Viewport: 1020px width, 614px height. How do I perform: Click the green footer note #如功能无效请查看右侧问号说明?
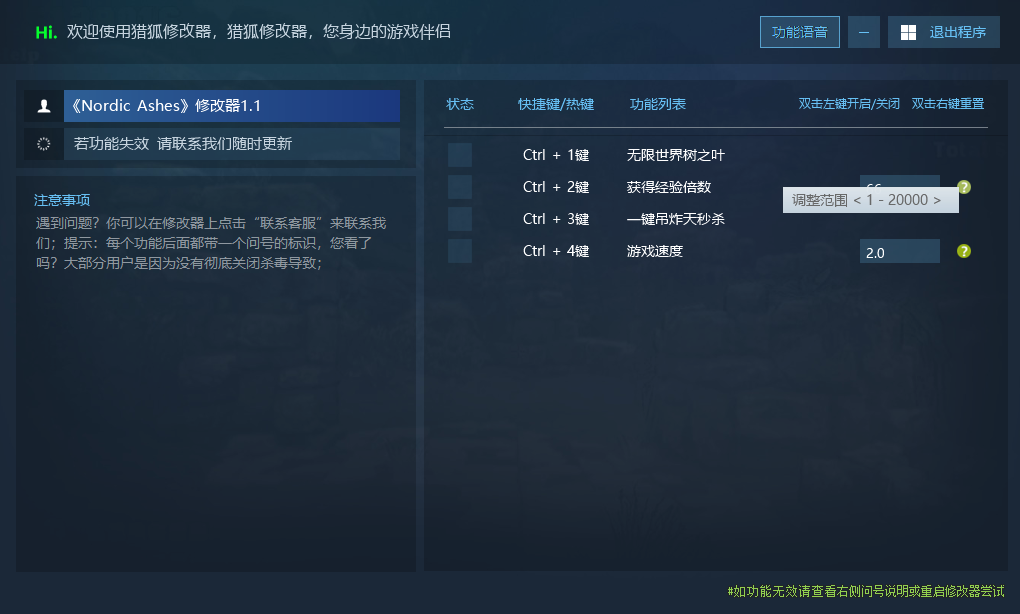tap(866, 591)
